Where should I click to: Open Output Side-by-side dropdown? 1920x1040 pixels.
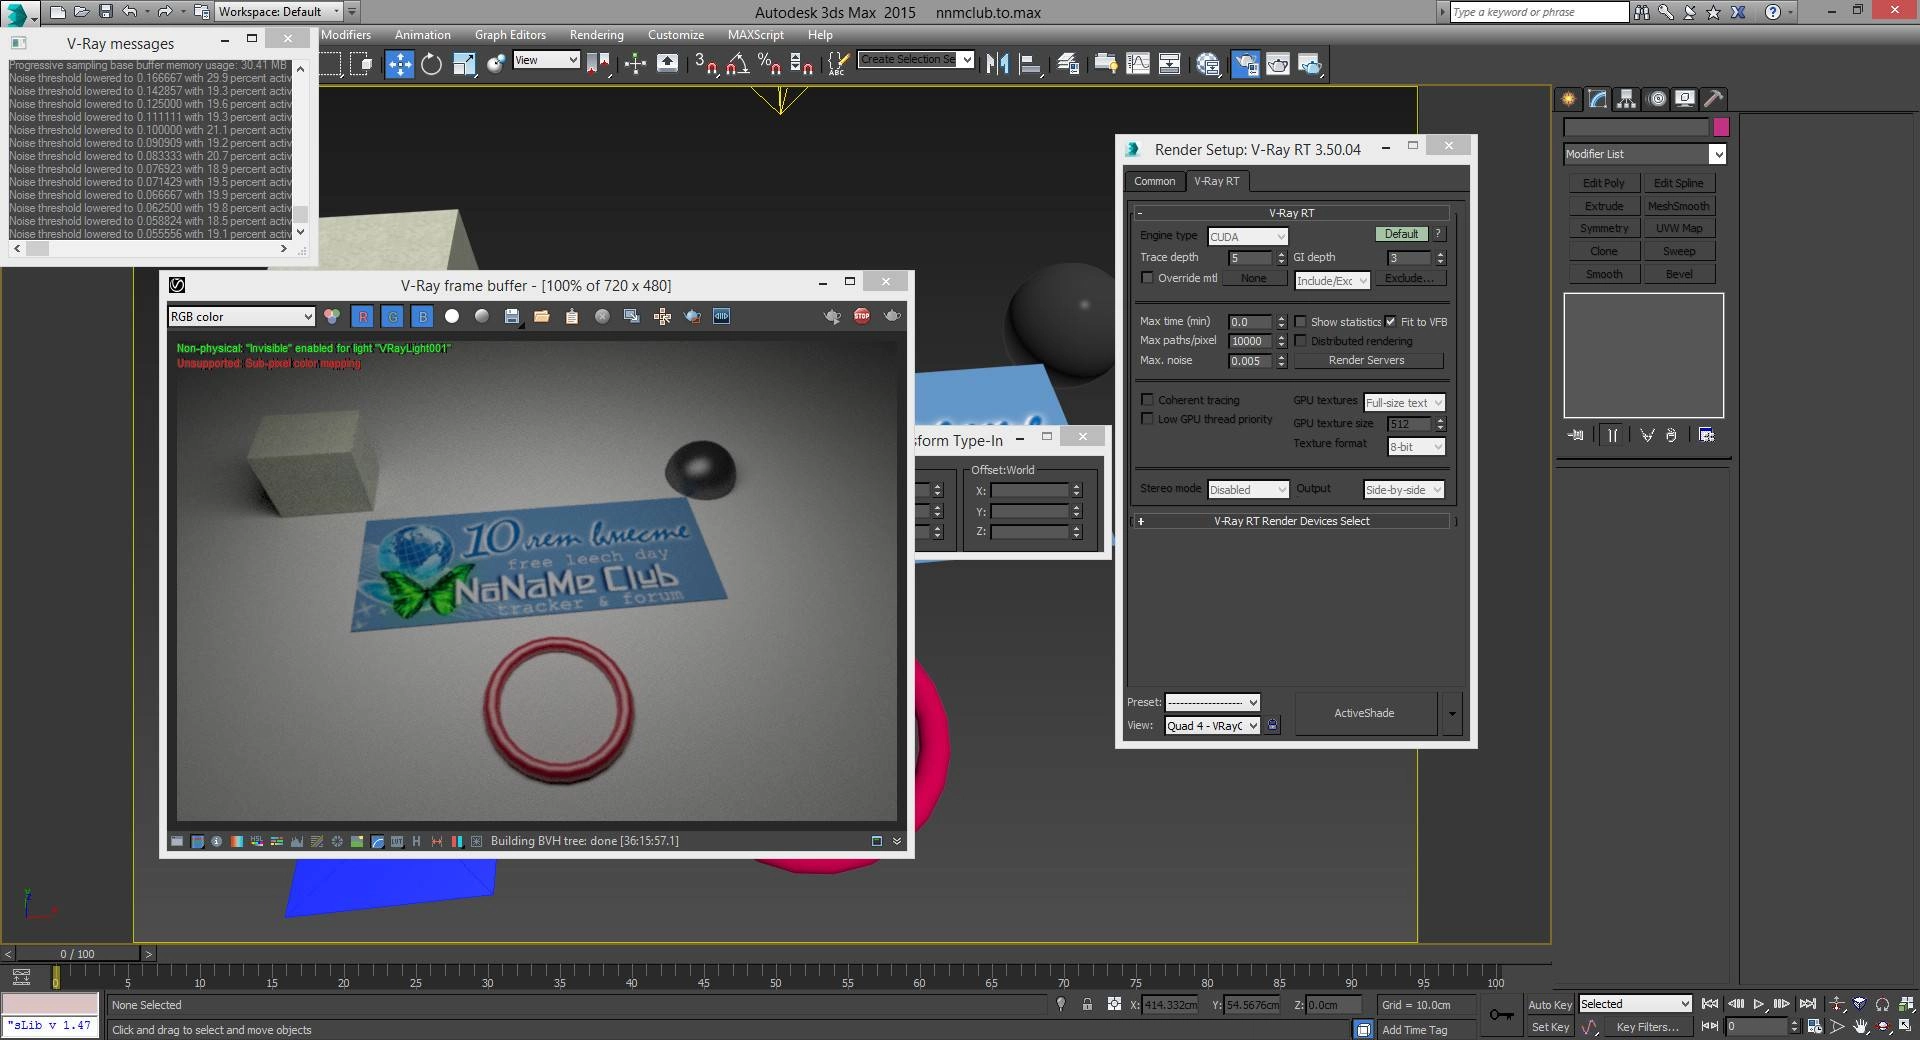pos(1404,489)
